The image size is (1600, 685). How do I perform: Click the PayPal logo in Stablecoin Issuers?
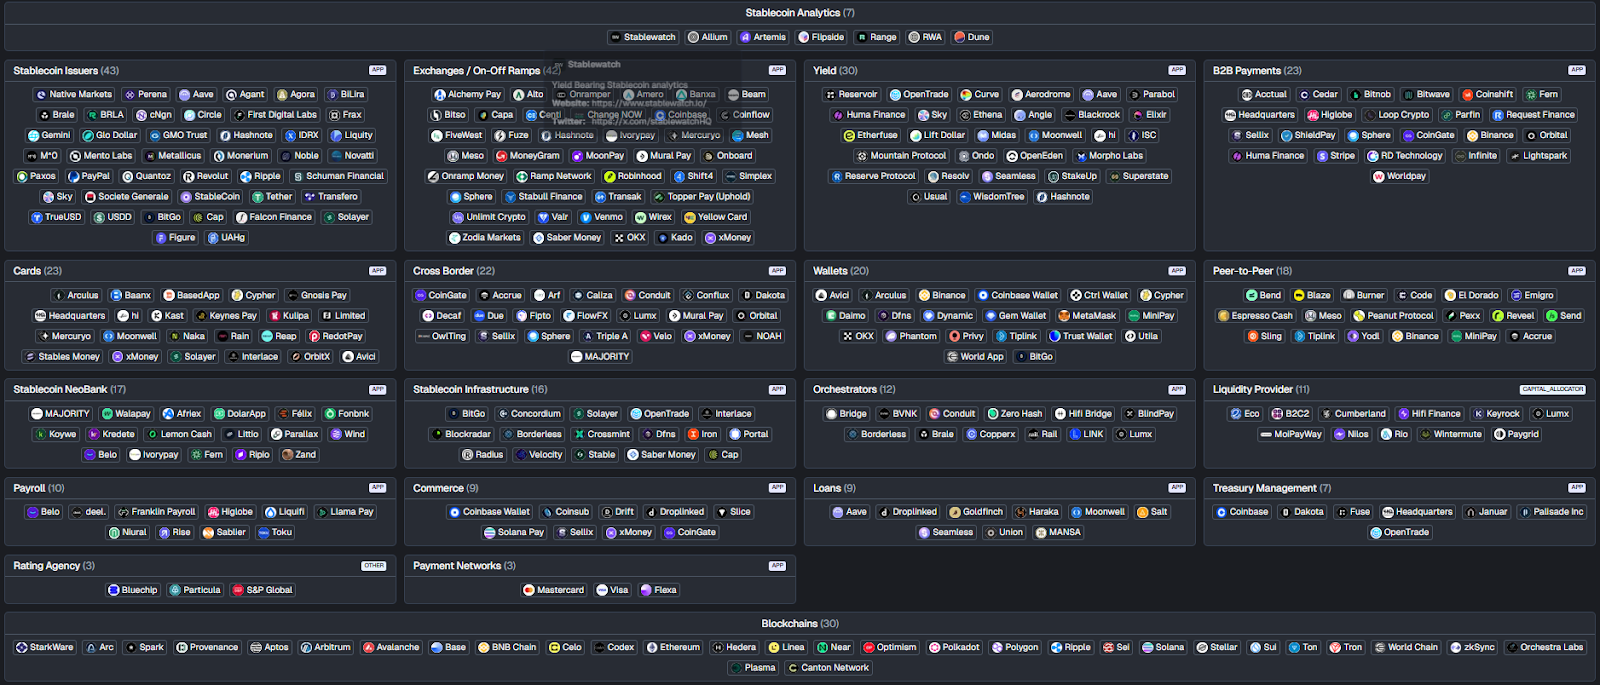point(73,176)
